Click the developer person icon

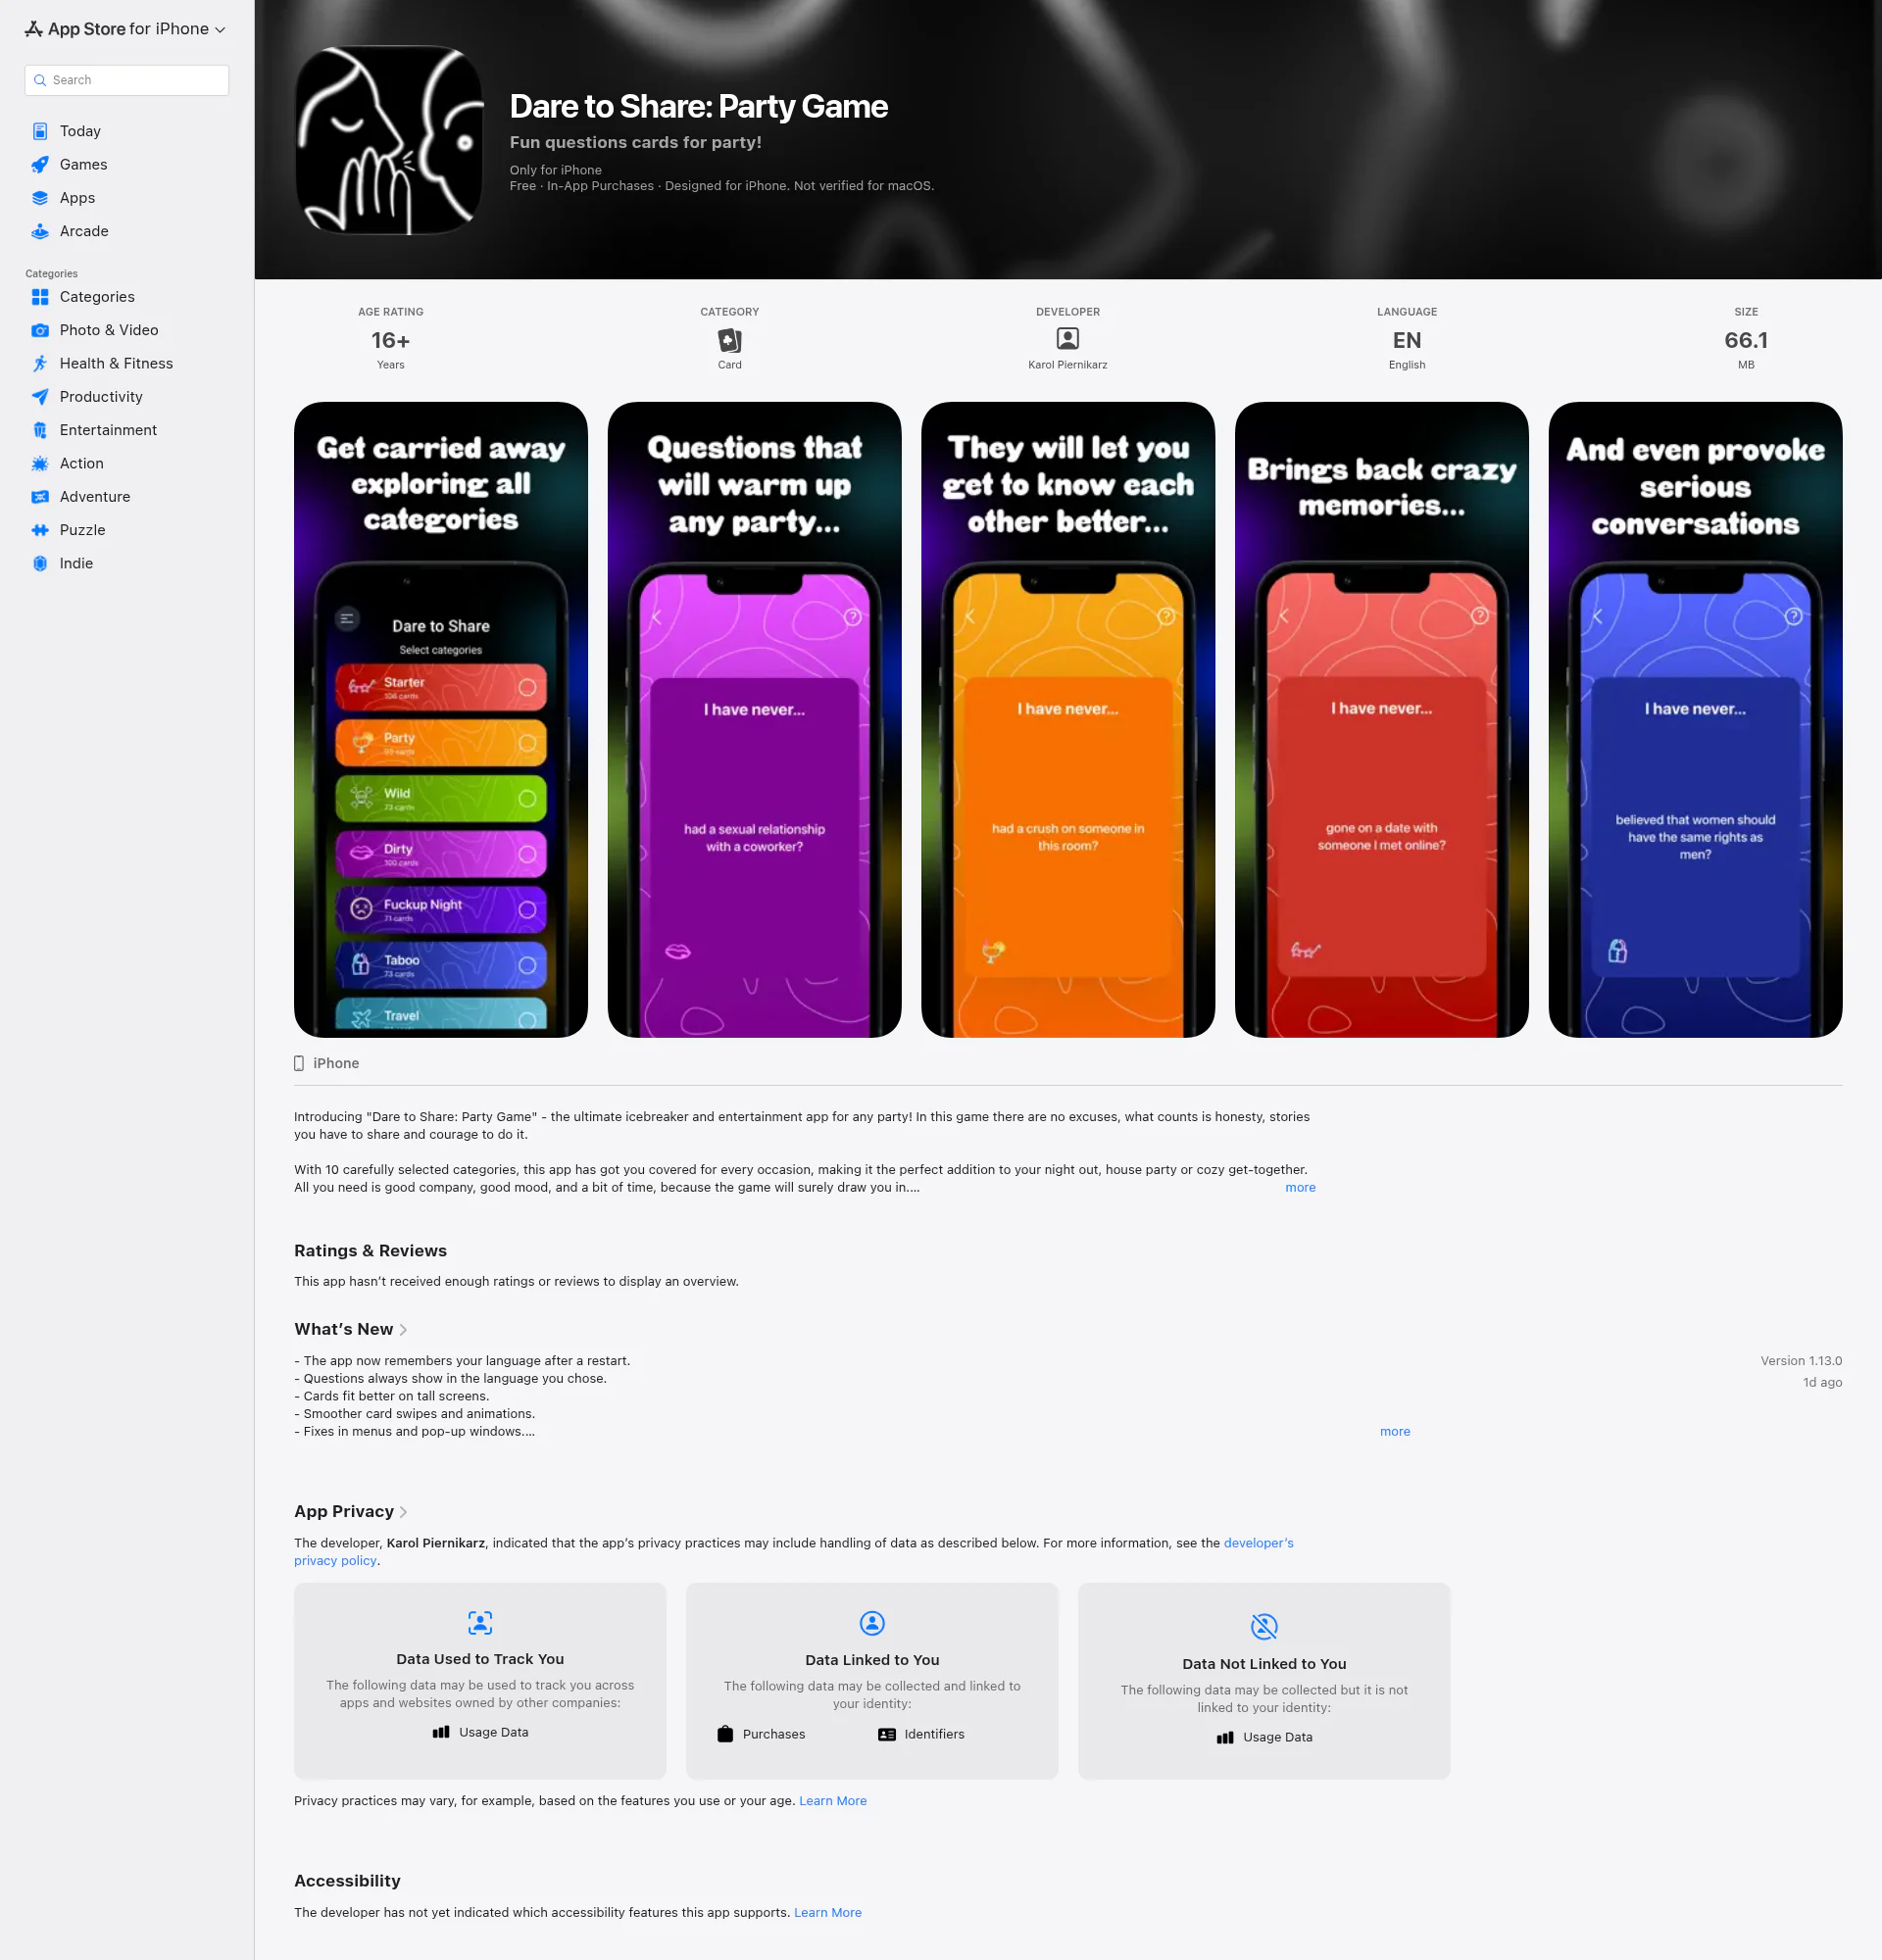tap(1067, 339)
